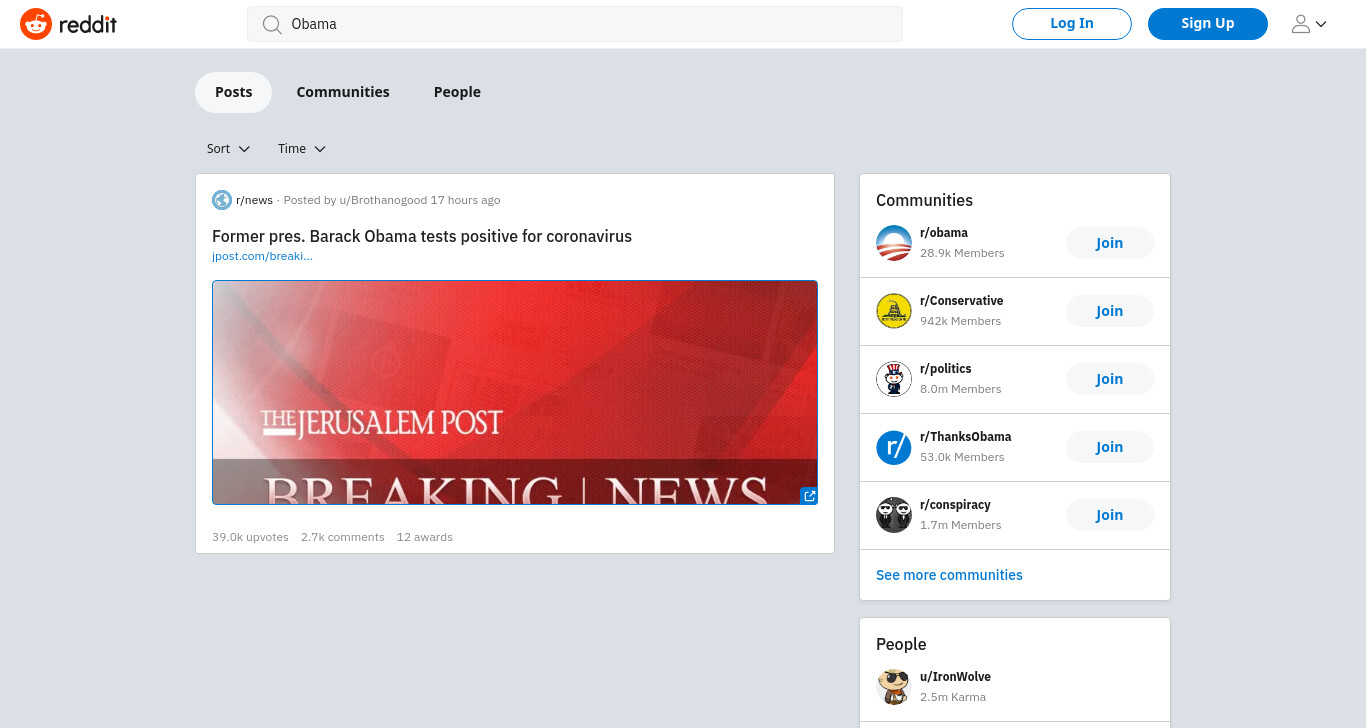Click the 942k Members count
Image resolution: width=1366 pixels, height=728 pixels.
pyautogui.click(x=960, y=321)
